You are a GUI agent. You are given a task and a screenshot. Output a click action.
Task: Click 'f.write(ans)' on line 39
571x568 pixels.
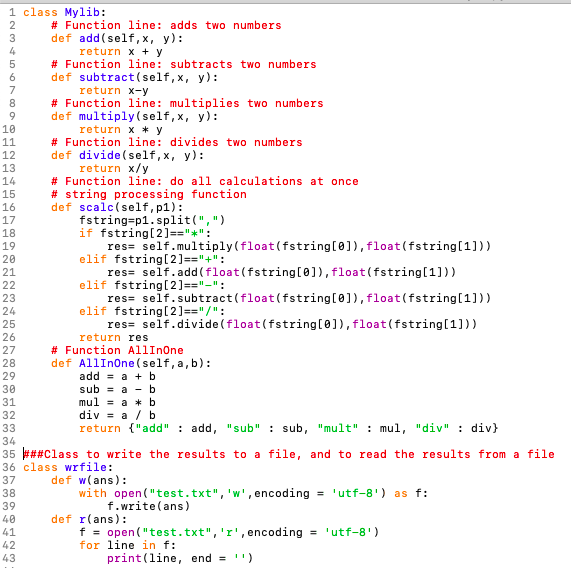coord(149,506)
